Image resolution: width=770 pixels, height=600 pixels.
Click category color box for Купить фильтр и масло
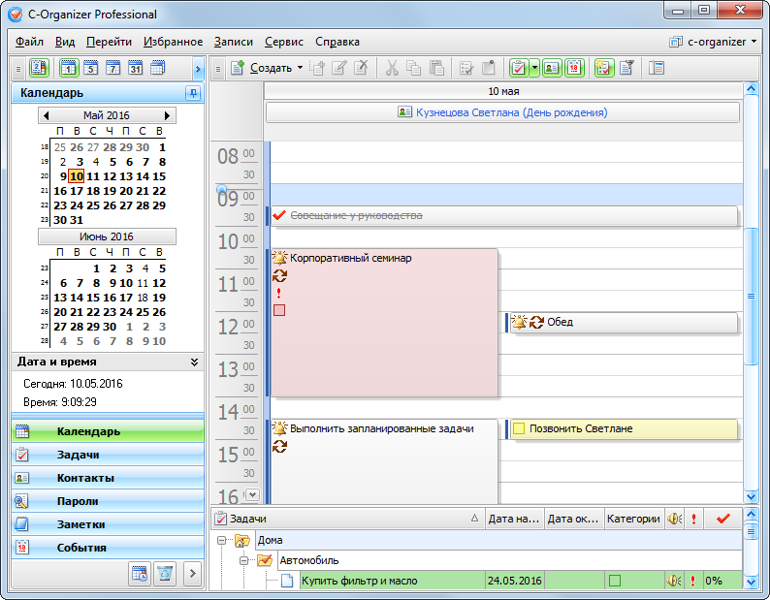(x=615, y=581)
